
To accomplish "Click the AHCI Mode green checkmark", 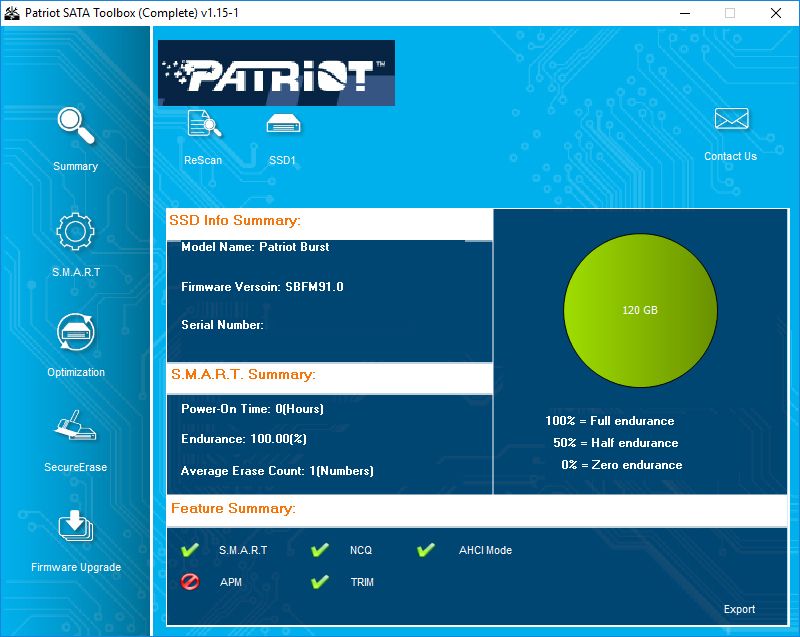I will (x=426, y=550).
